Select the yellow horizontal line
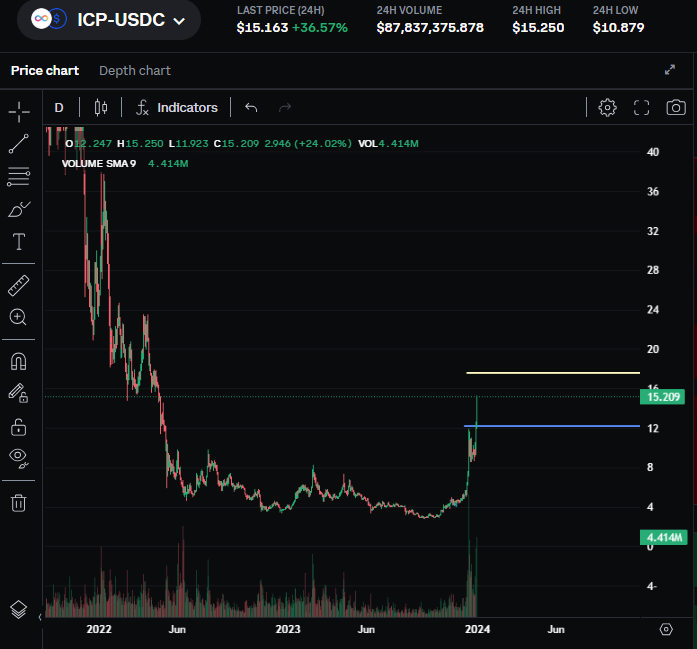697x649 pixels. pos(553,373)
